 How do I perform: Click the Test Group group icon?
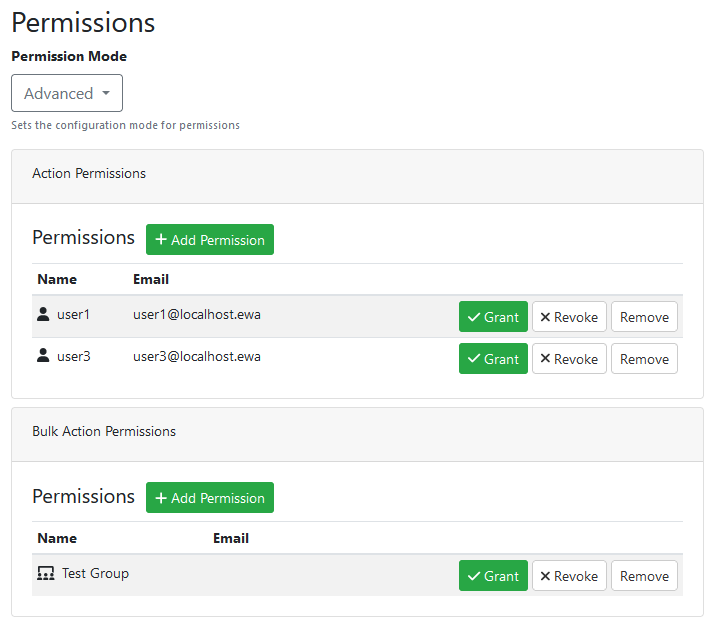(x=45, y=574)
